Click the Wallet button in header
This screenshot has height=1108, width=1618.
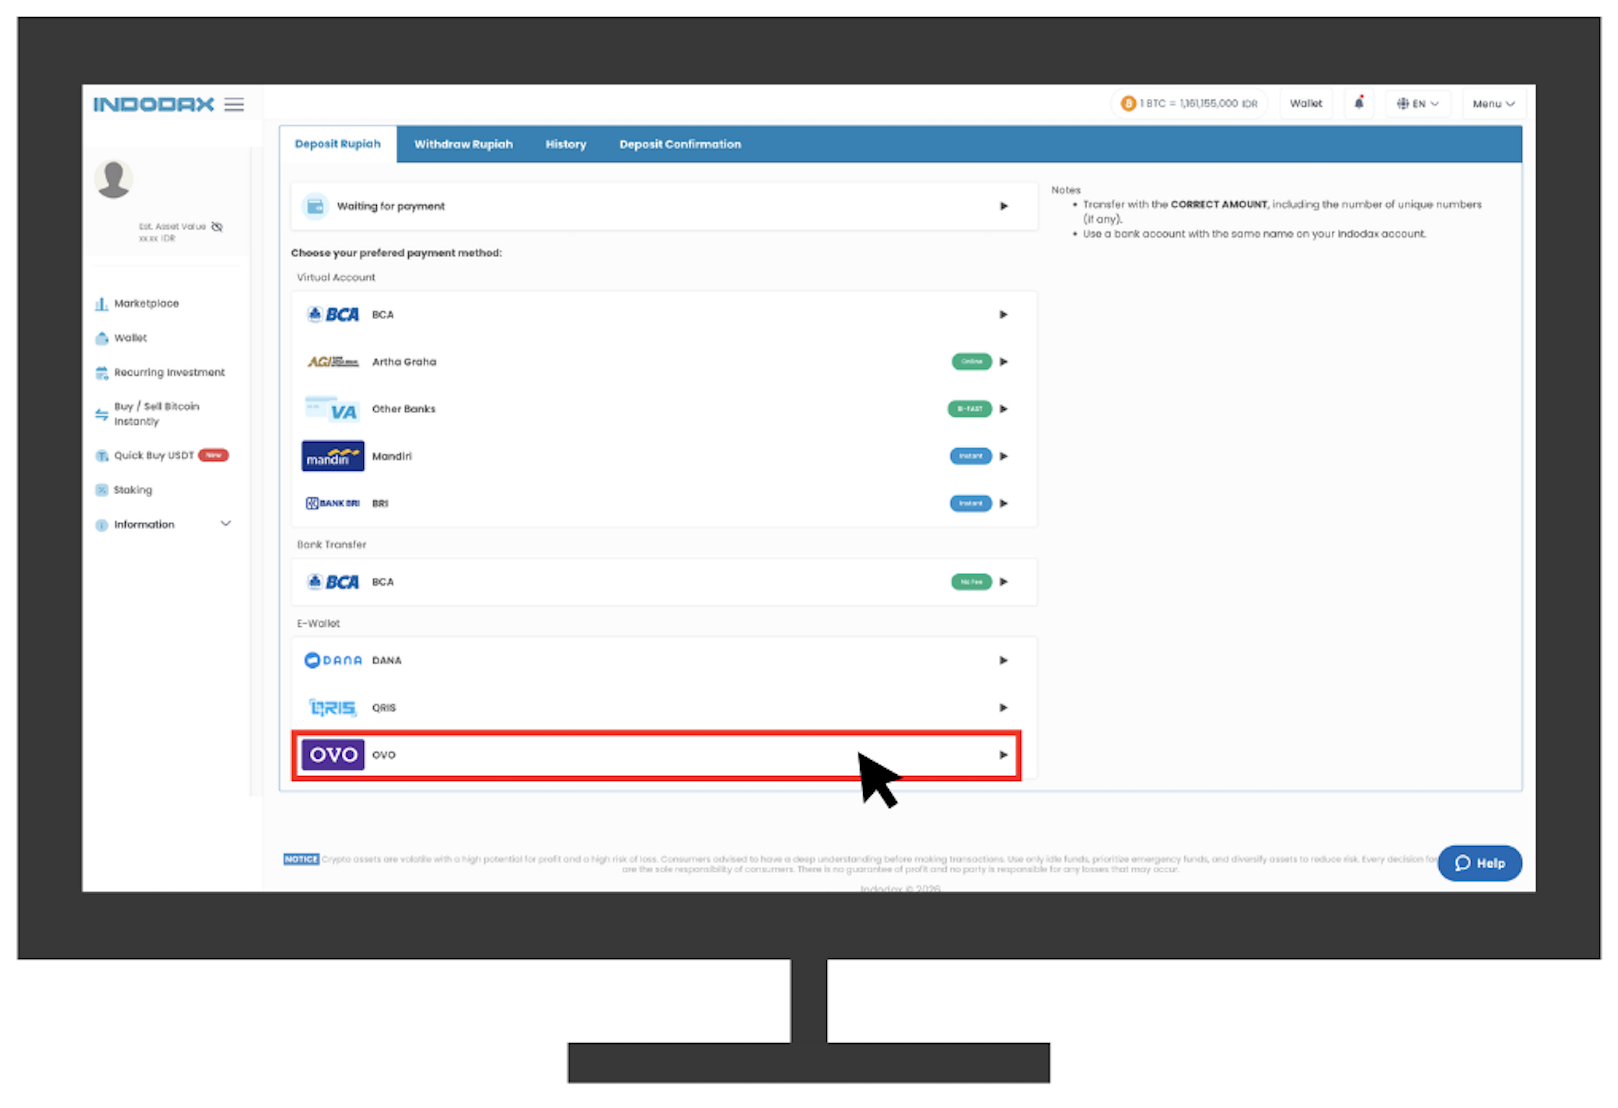[1306, 103]
